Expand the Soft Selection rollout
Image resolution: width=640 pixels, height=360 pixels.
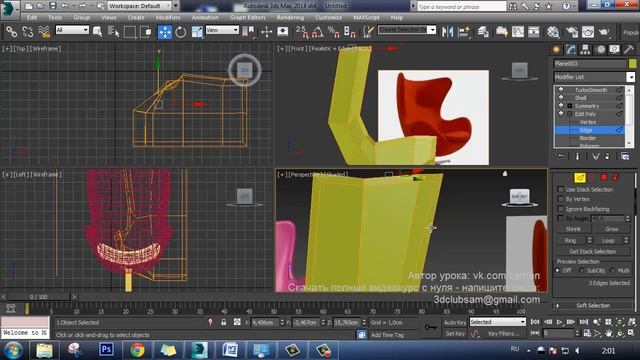pos(593,305)
